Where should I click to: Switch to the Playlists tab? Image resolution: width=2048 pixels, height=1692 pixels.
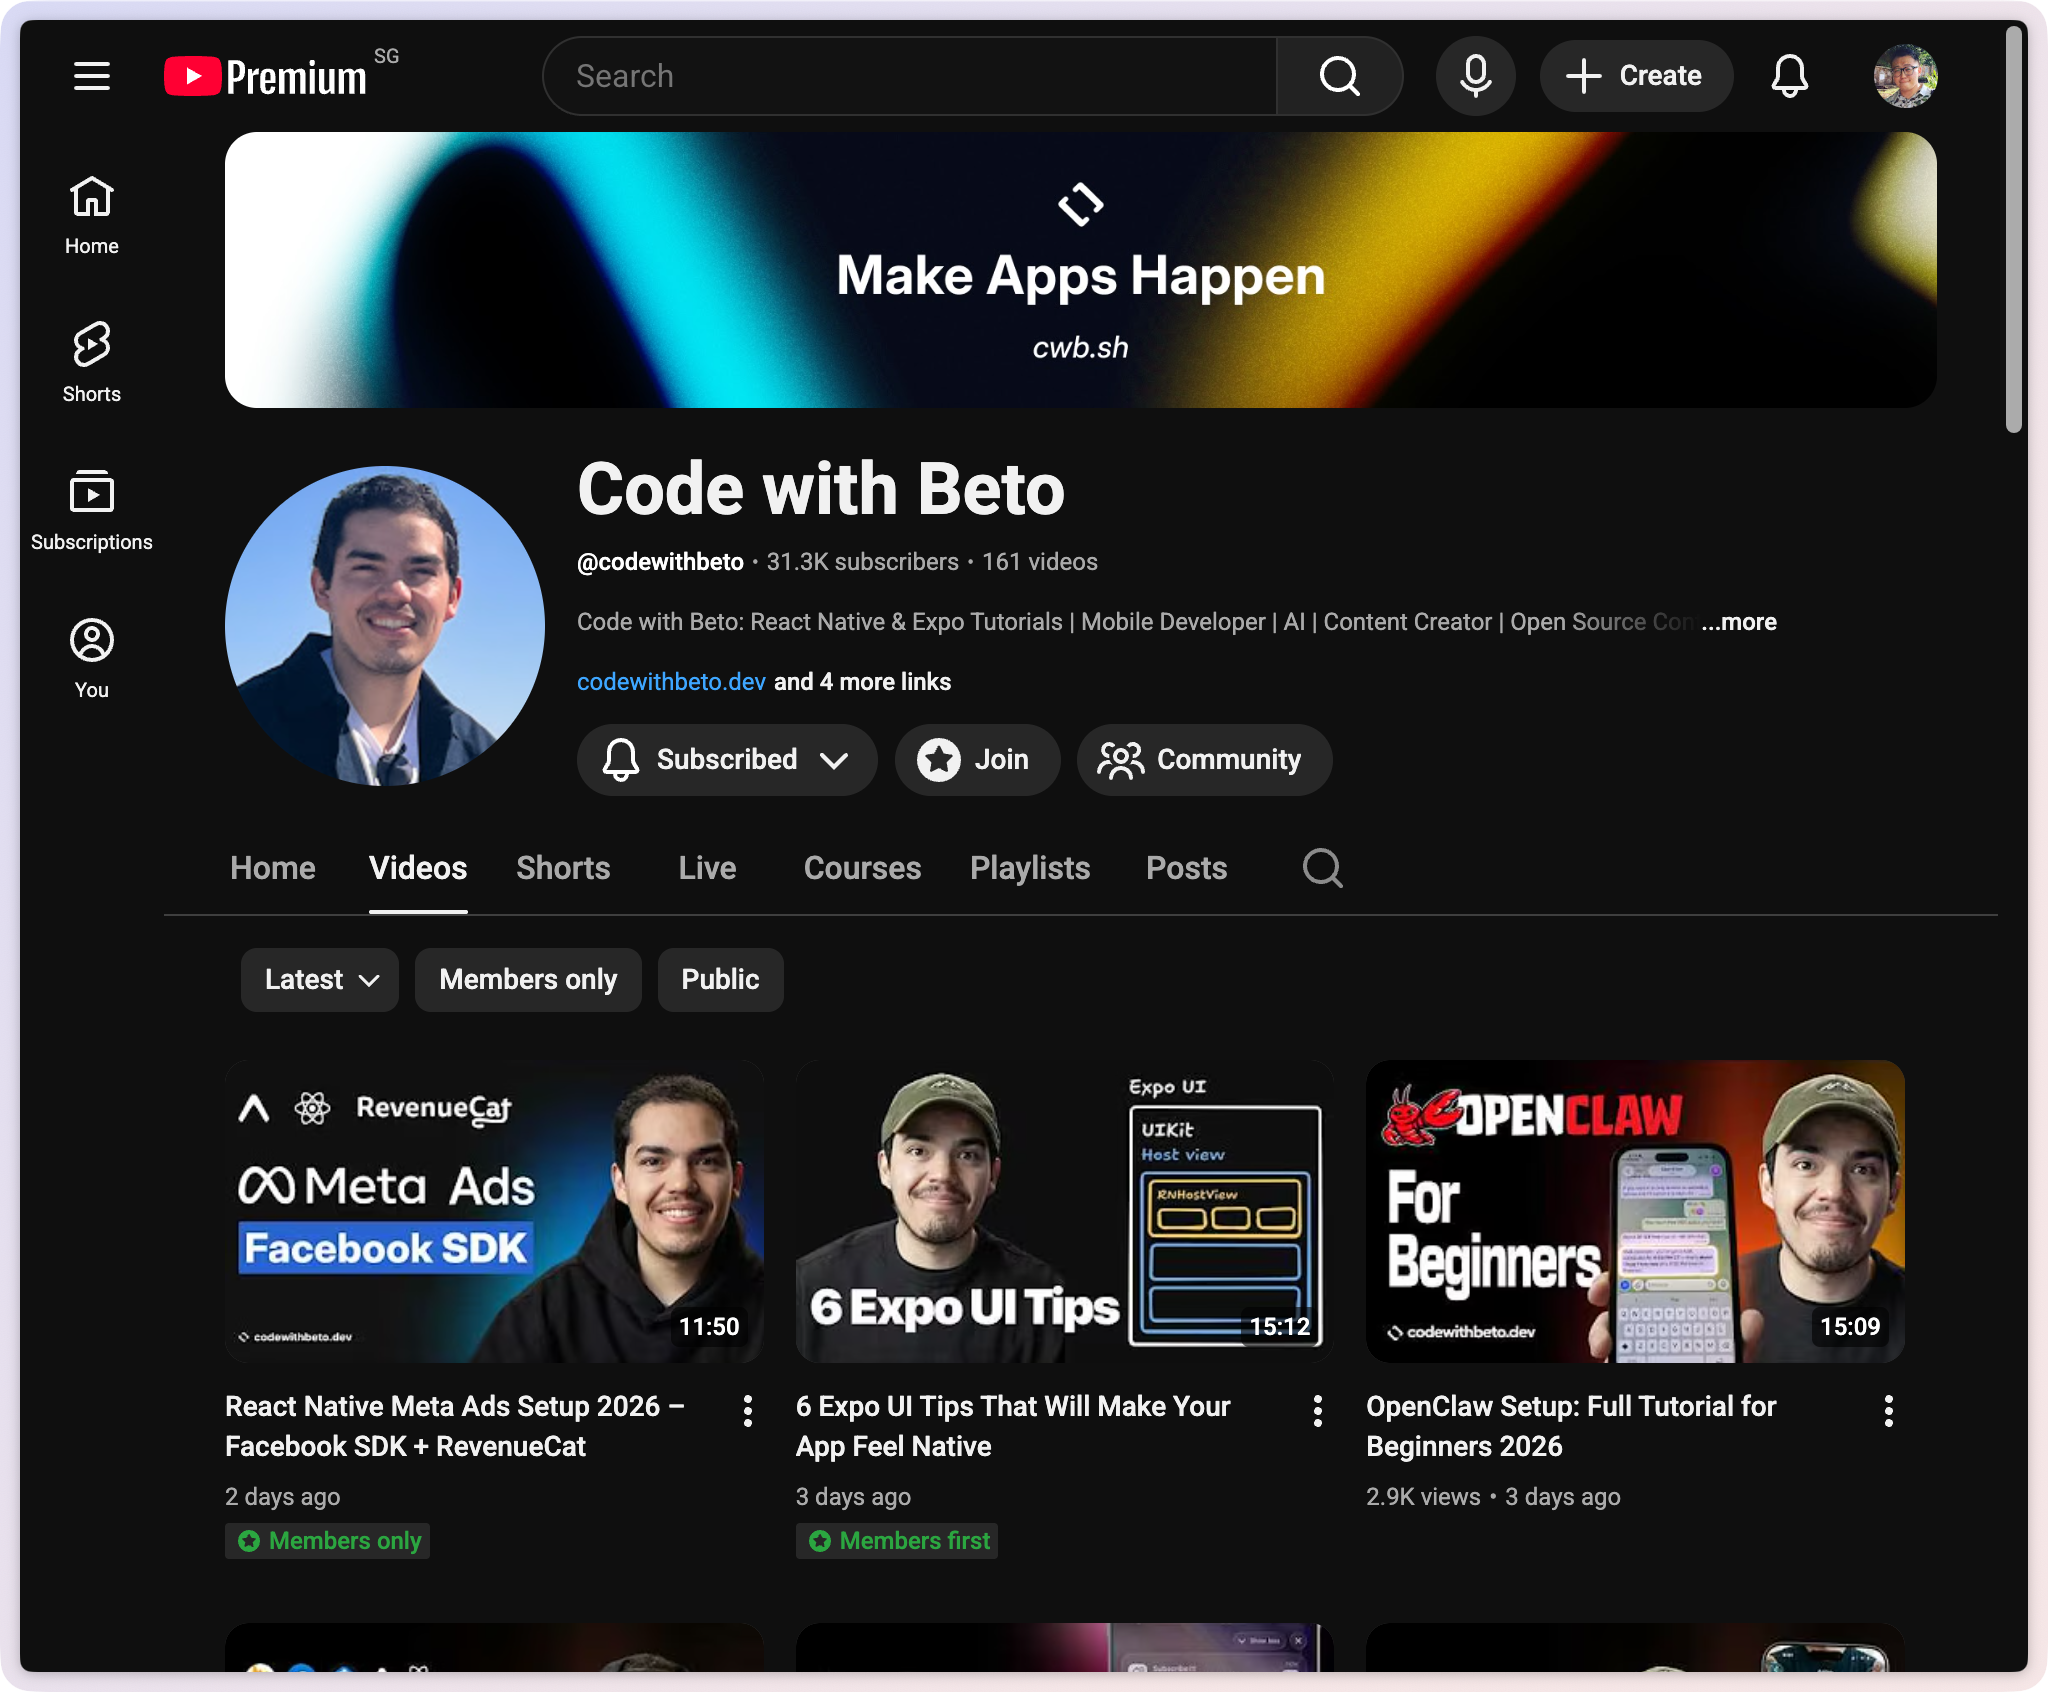[x=1030, y=868]
